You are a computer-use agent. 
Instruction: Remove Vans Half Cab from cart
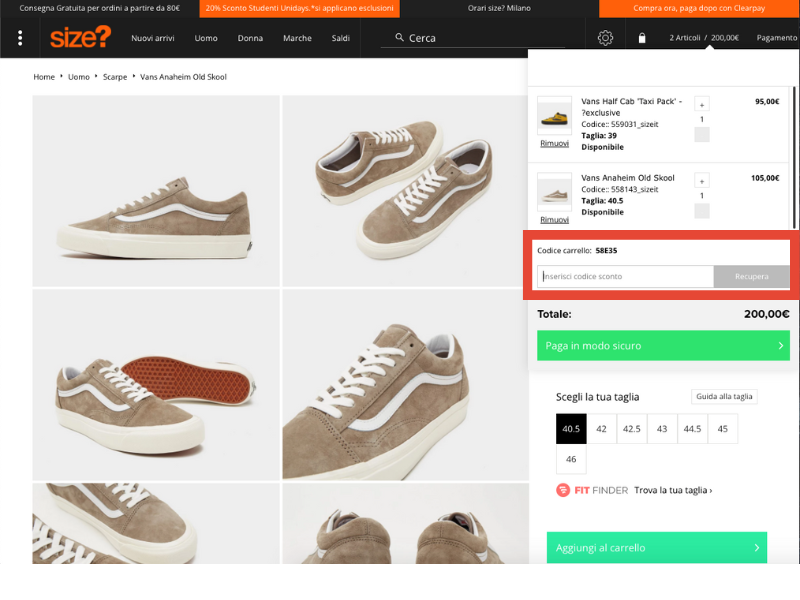pos(554,143)
